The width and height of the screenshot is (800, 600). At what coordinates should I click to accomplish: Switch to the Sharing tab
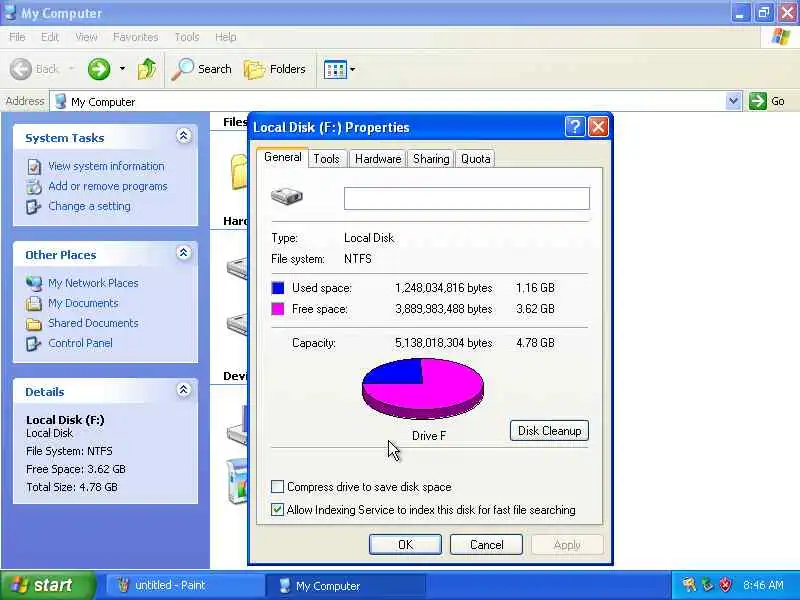coord(431,159)
